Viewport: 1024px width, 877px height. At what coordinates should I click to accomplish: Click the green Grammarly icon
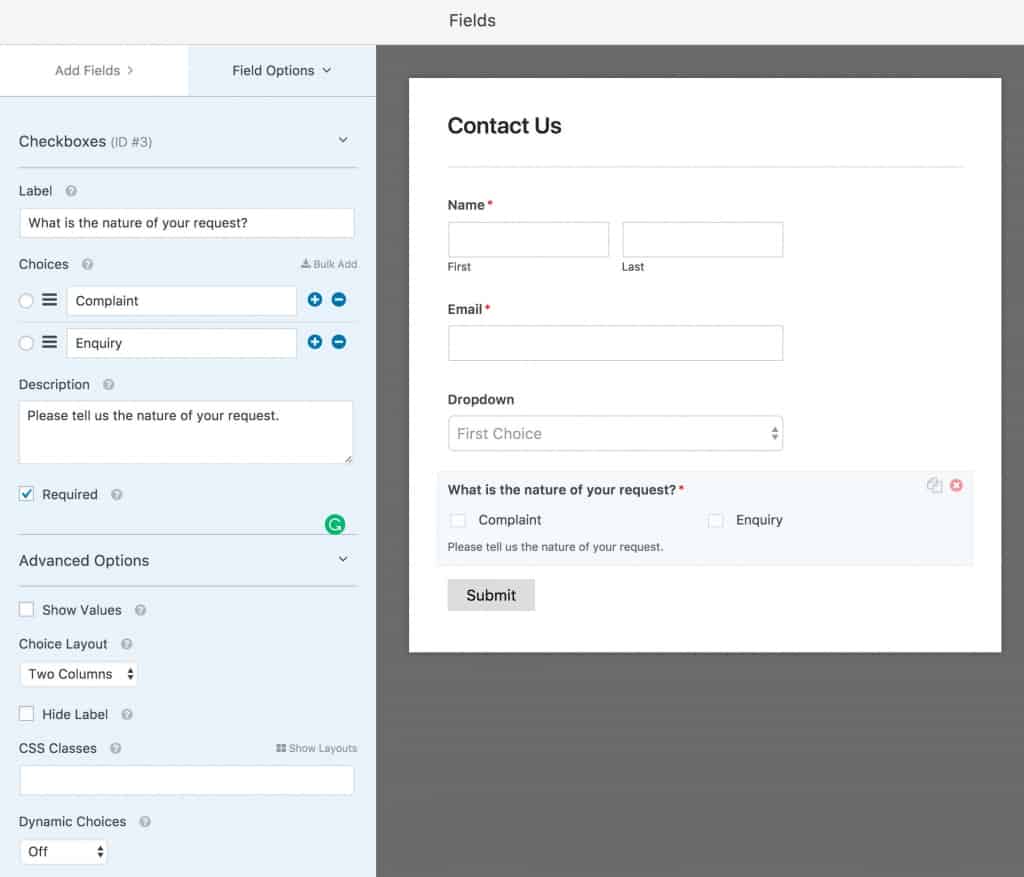coord(335,524)
